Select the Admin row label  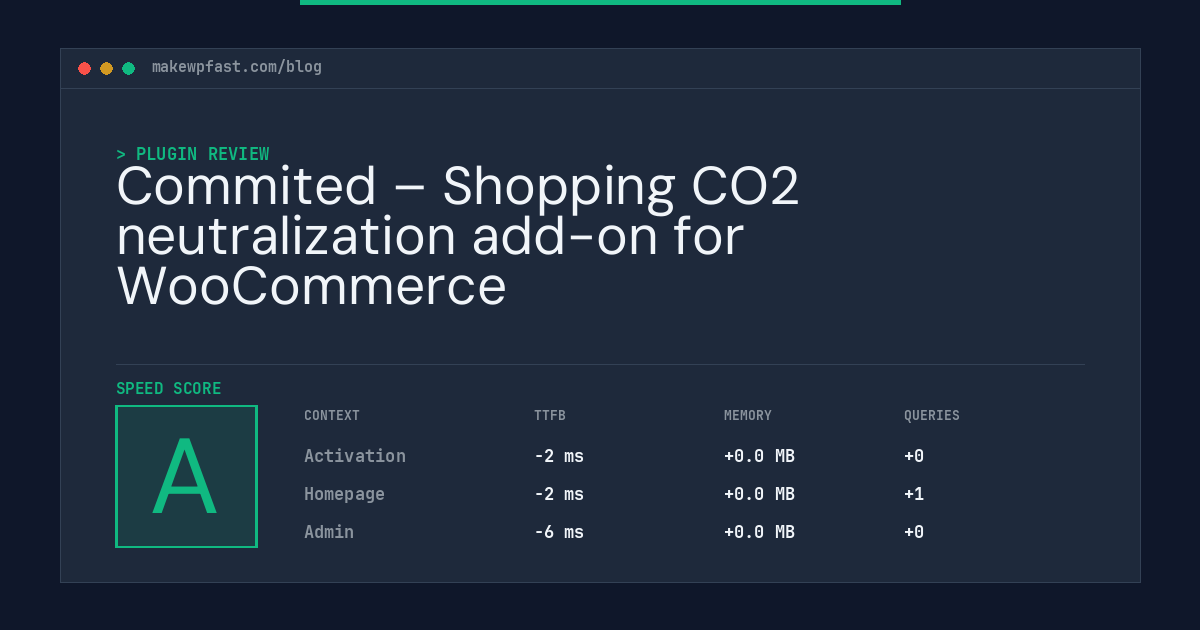click(x=329, y=532)
